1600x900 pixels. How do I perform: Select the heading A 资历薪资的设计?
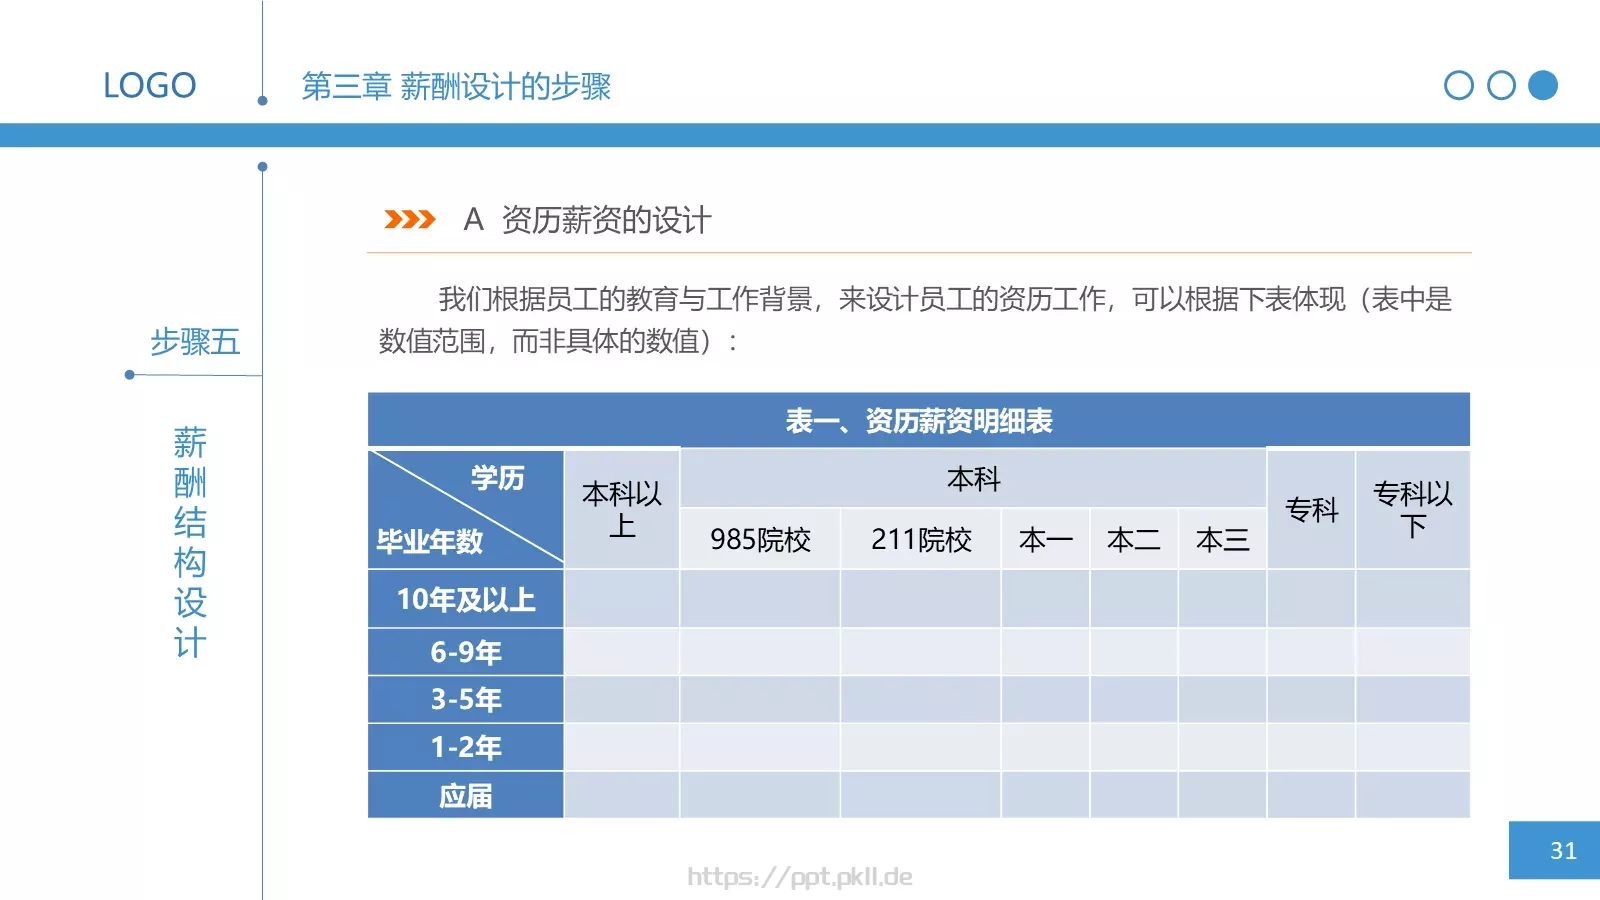click(587, 220)
